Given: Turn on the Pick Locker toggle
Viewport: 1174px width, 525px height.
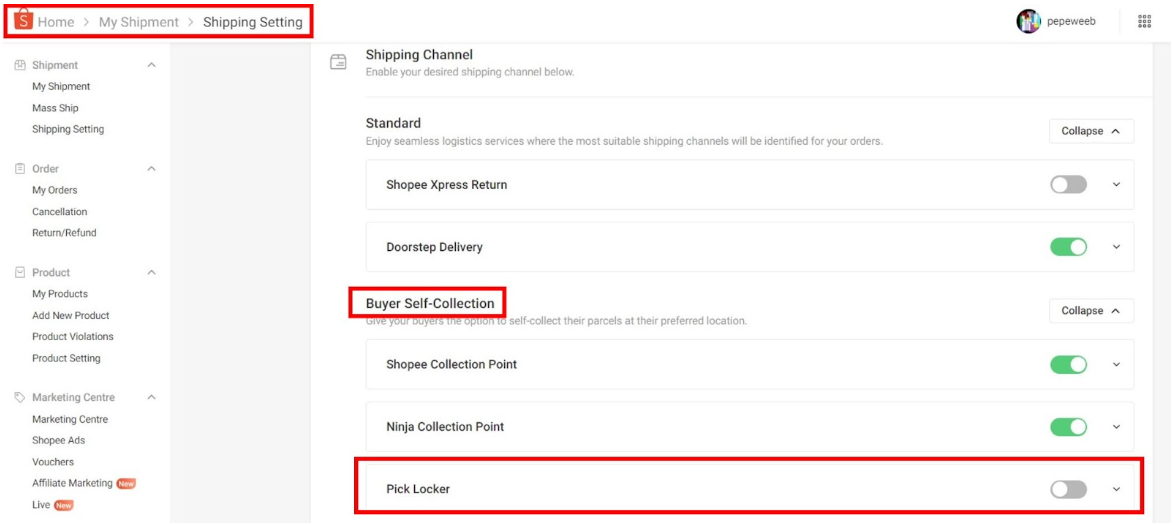Looking at the screenshot, I should (x=1068, y=489).
